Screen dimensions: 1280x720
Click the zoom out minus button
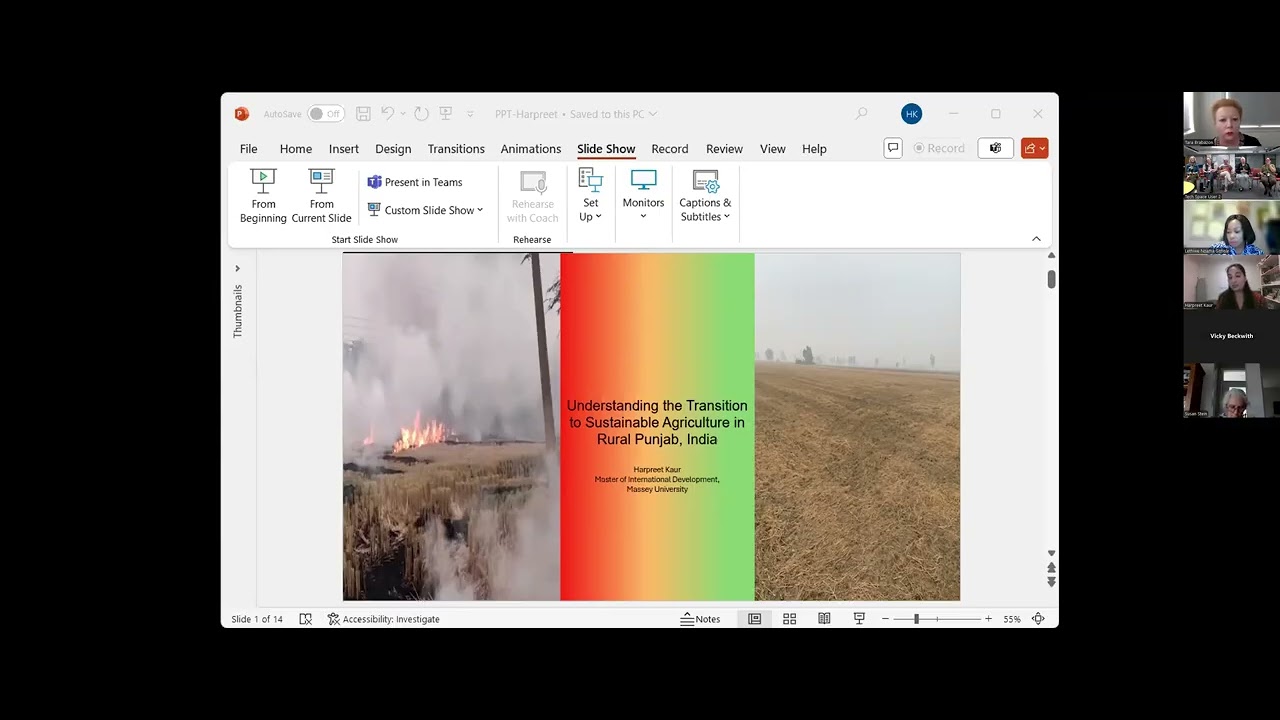[x=885, y=619]
